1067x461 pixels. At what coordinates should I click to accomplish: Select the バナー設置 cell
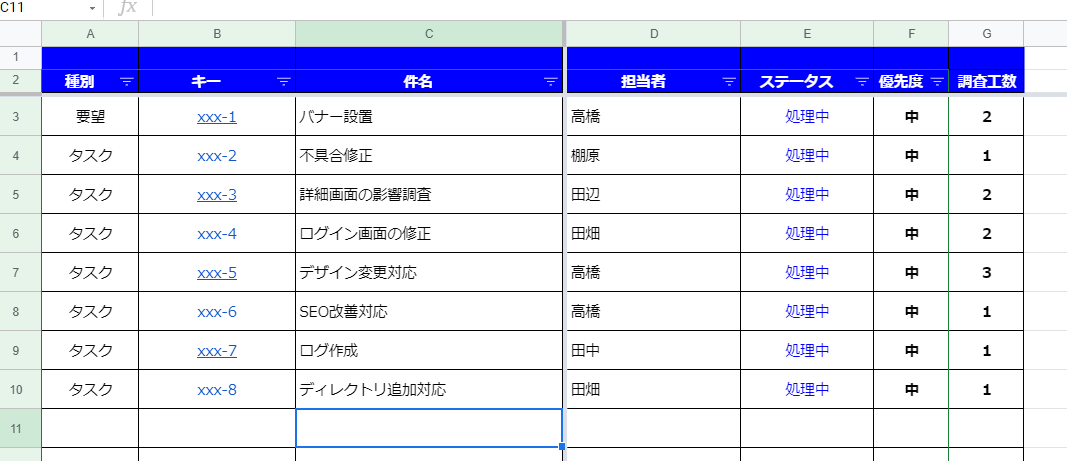click(x=429, y=117)
